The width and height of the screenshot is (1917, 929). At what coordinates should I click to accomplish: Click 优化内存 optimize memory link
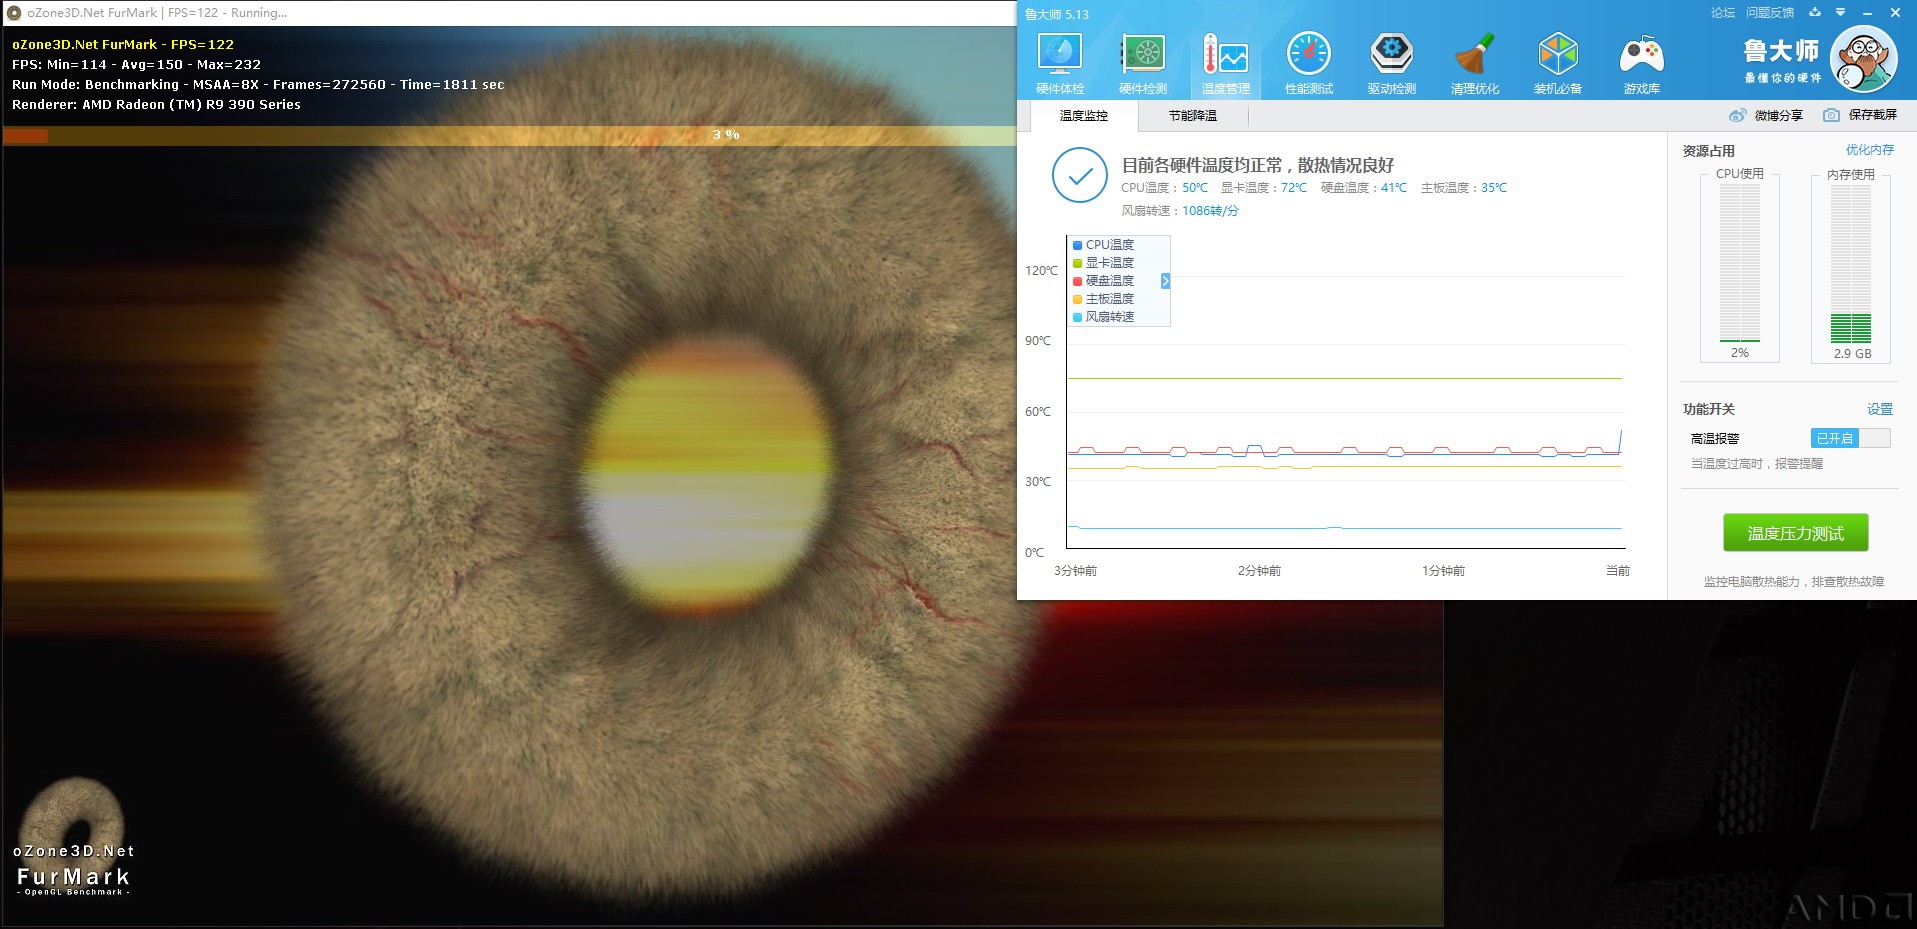(1870, 150)
